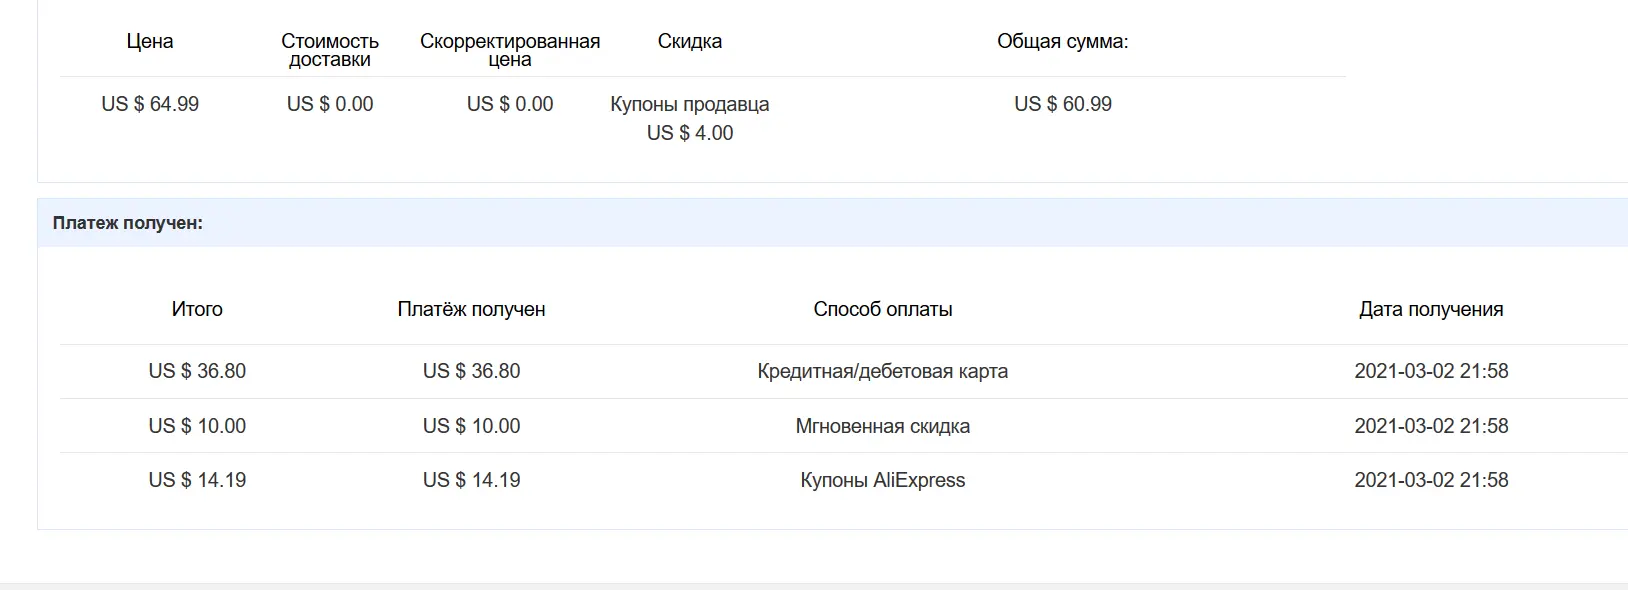The width and height of the screenshot is (1628, 590).
Task: Select the US $ 64.99 price value
Action: tap(150, 104)
